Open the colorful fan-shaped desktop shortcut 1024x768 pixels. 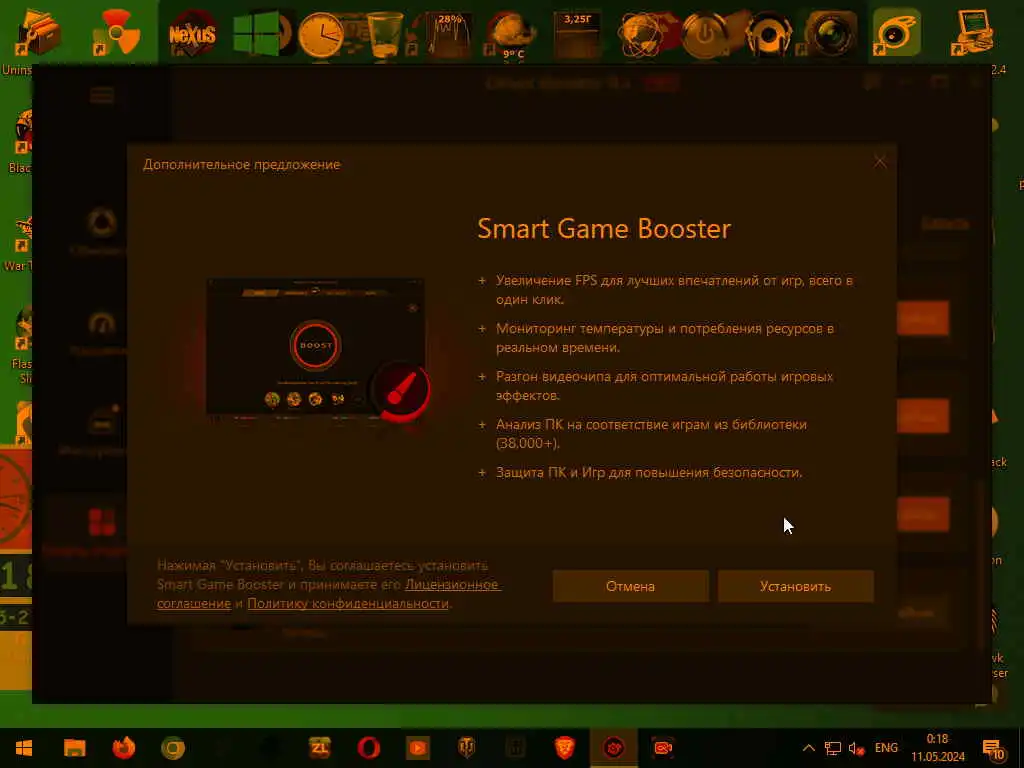[x=118, y=31]
